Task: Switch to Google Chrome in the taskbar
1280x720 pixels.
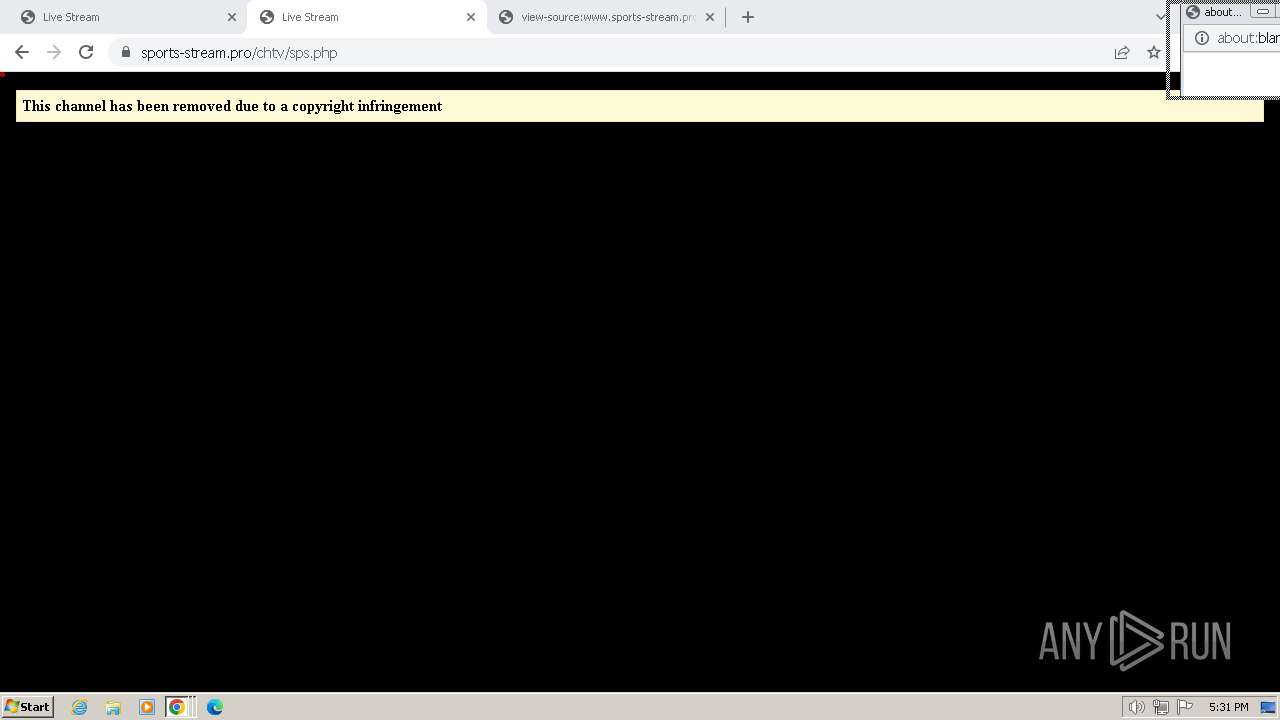Action: (177, 707)
